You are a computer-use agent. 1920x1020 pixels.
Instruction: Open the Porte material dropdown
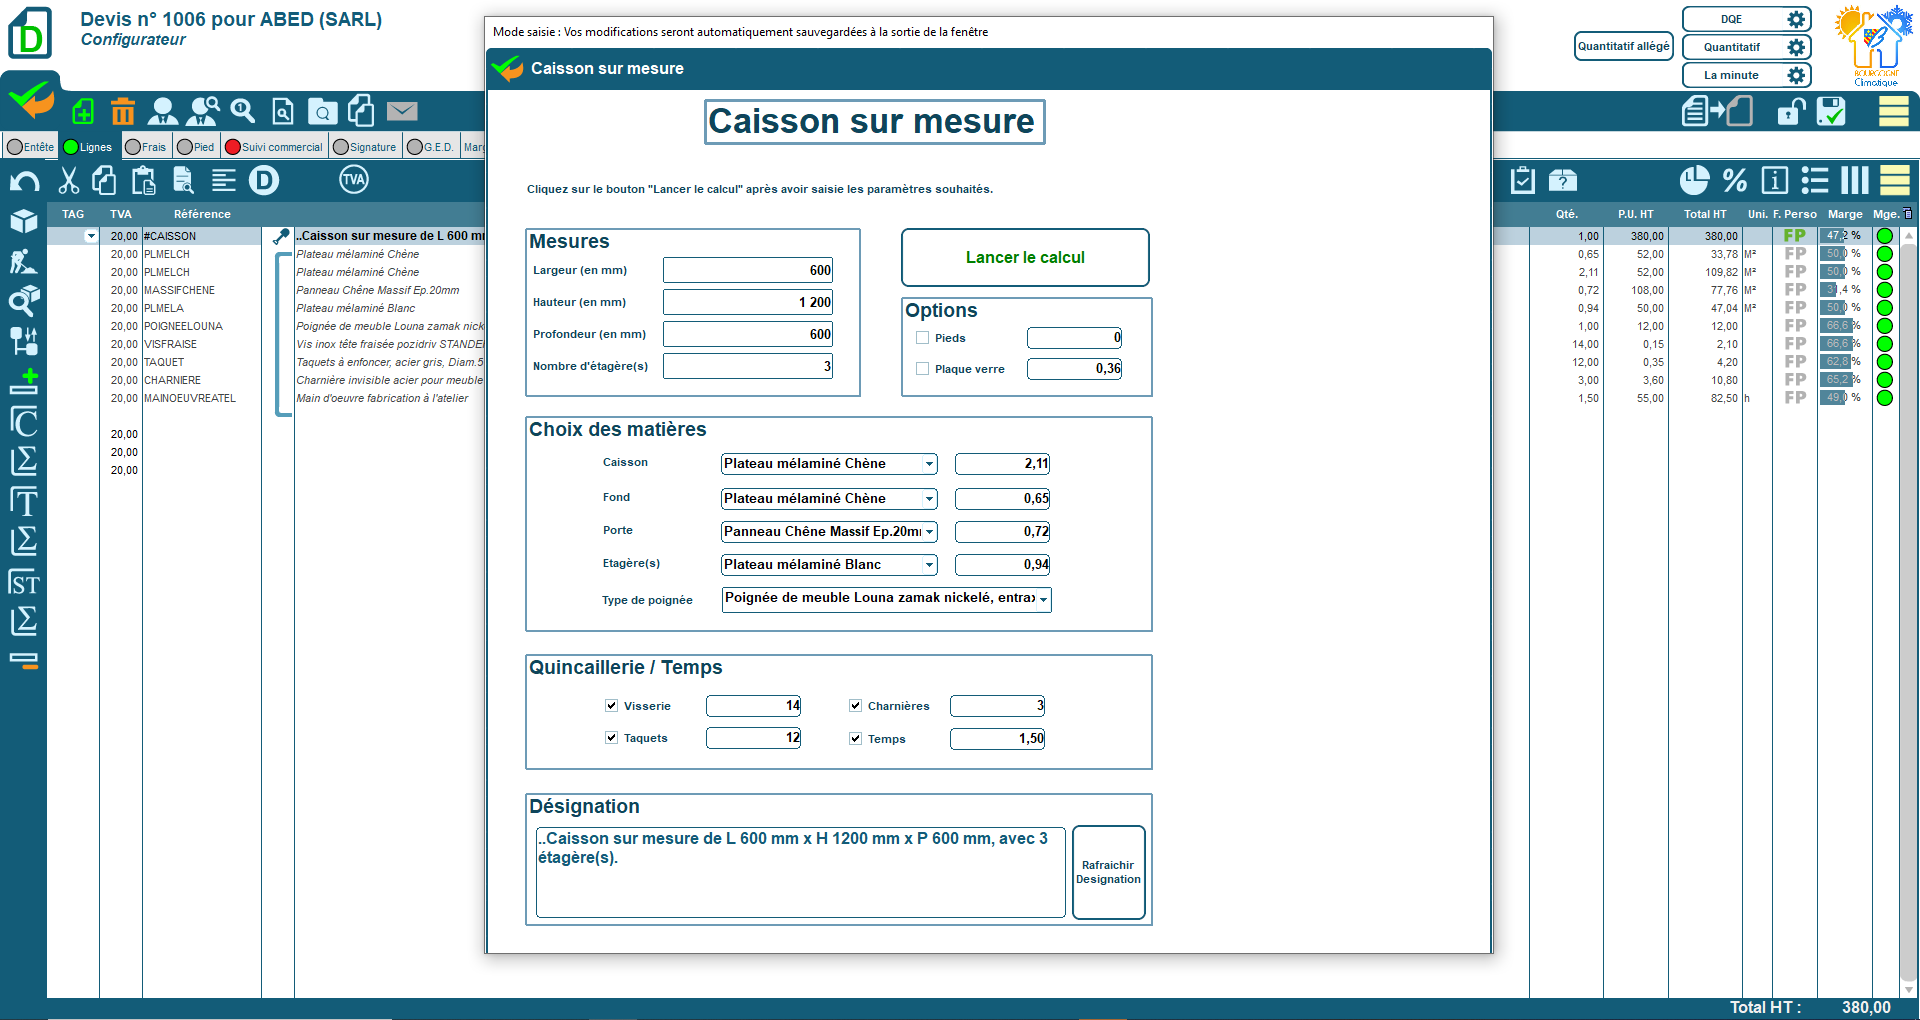tap(929, 532)
